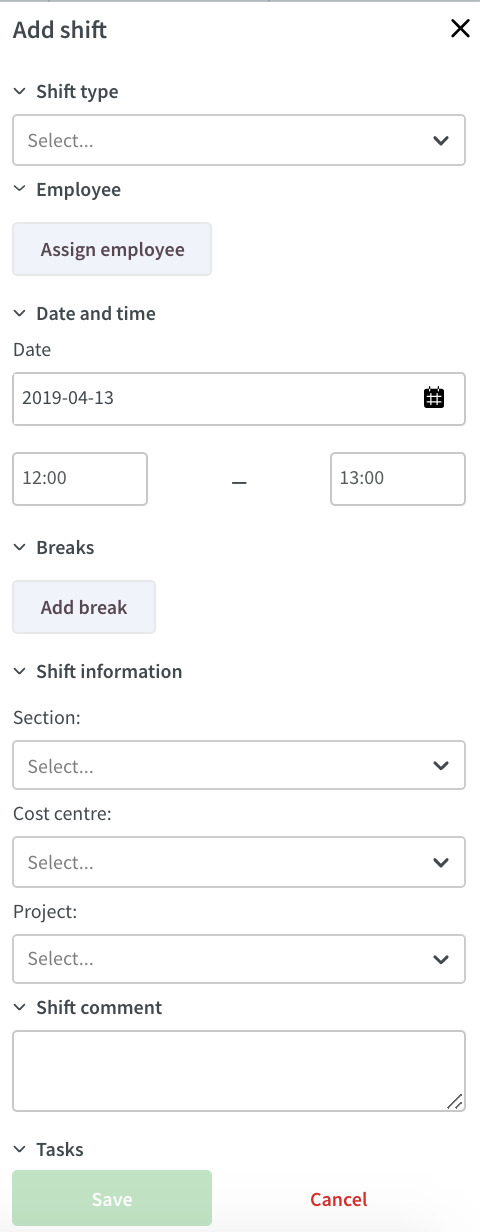This screenshot has width=480, height=1232.
Task: Click the Cancel link
Action: 339,1199
